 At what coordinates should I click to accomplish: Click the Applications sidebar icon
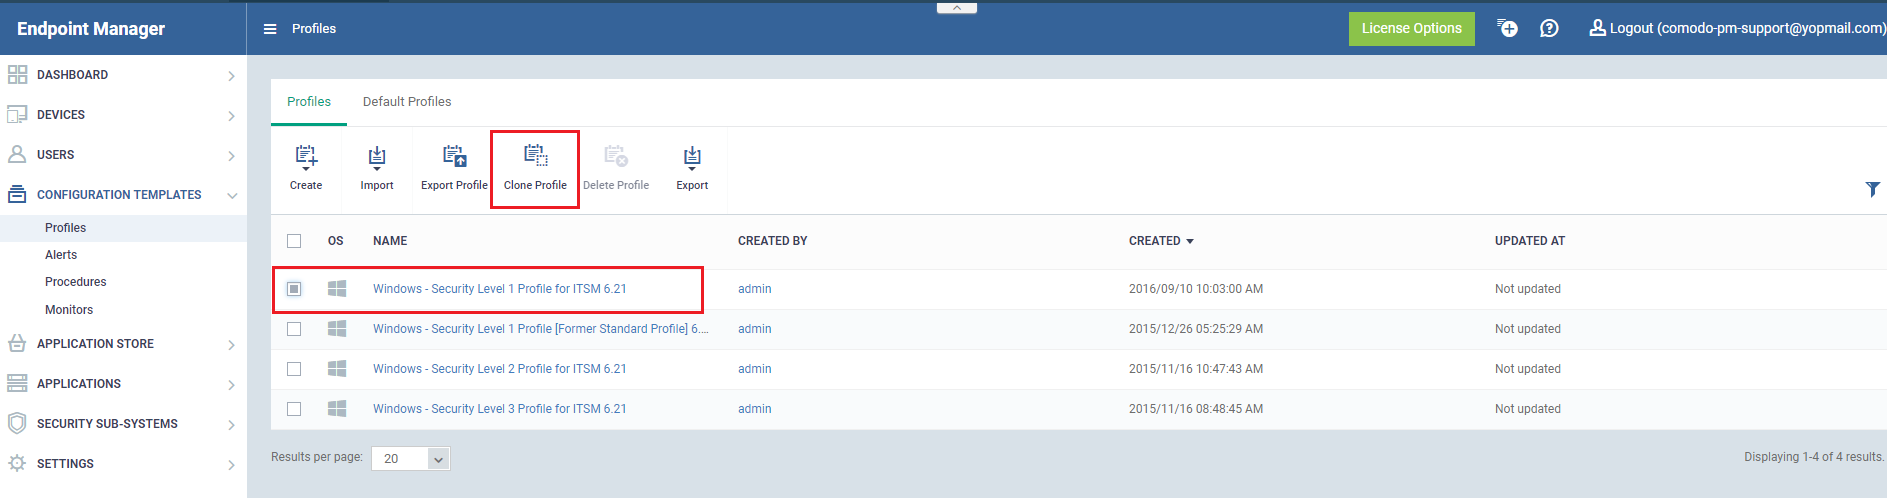(x=17, y=384)
